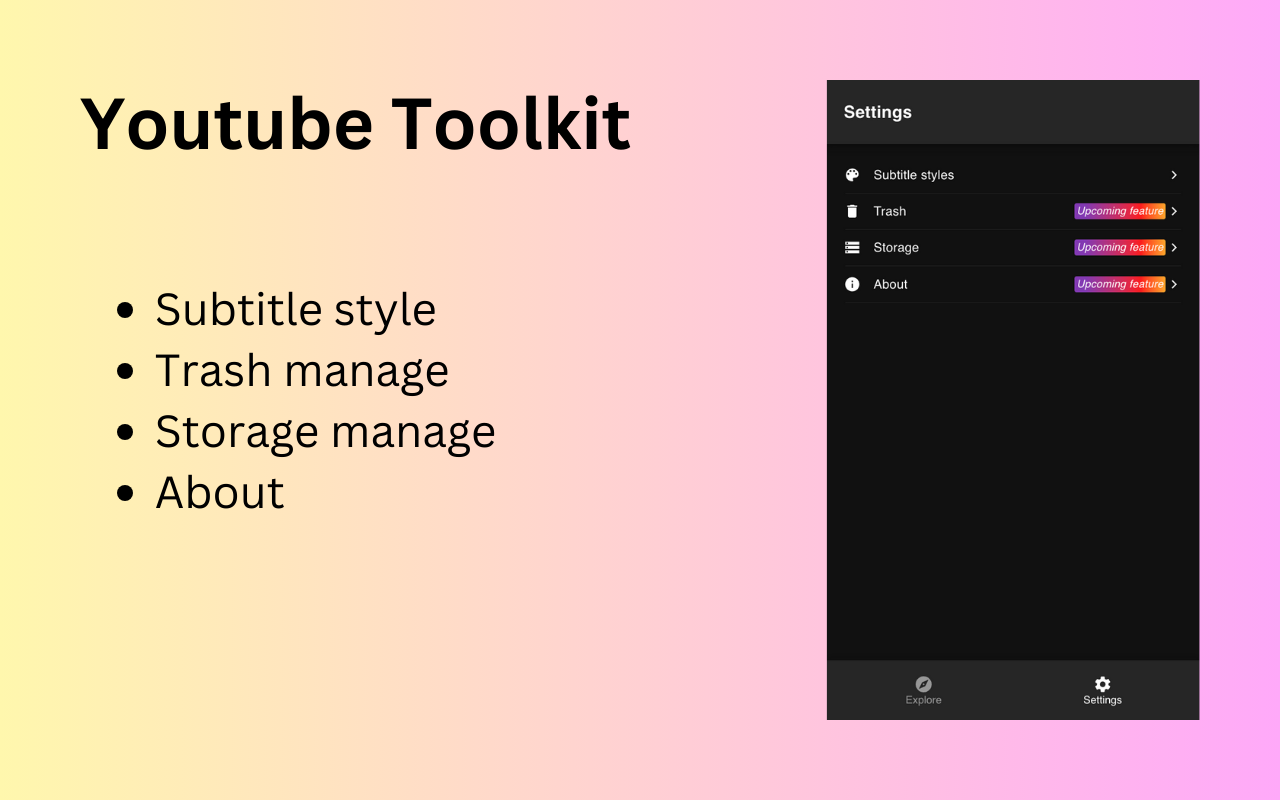The width and height of the screenshot is (1280, 800).
Task: Click the Subtitle style bullet text
Action: 295,310
